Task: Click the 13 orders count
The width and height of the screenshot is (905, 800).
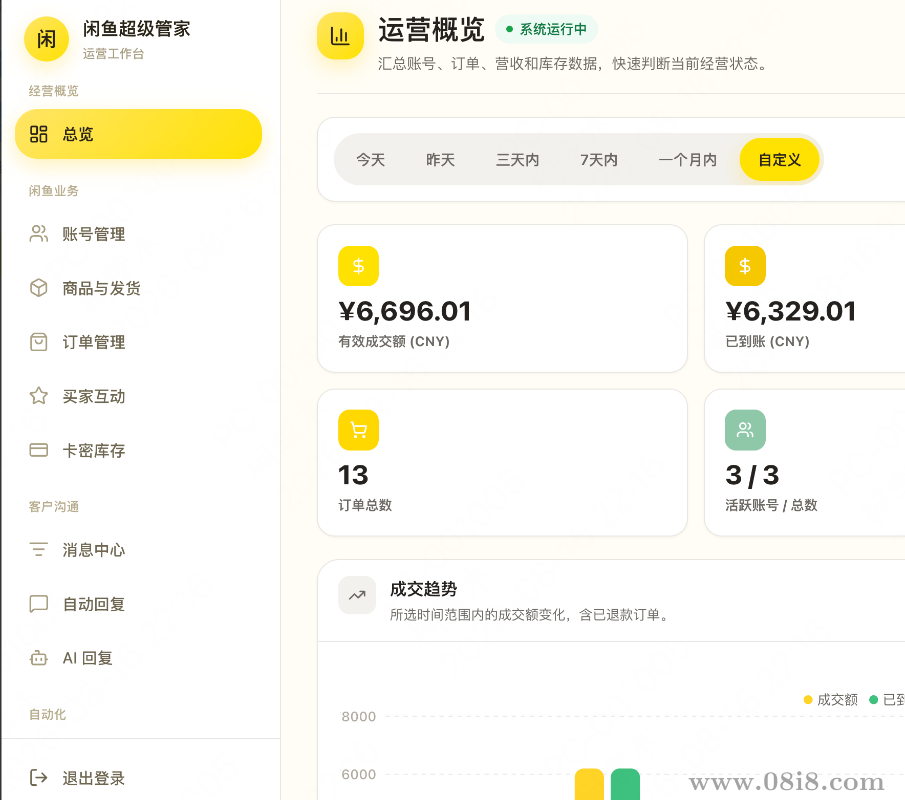Action: coord(353,476)
